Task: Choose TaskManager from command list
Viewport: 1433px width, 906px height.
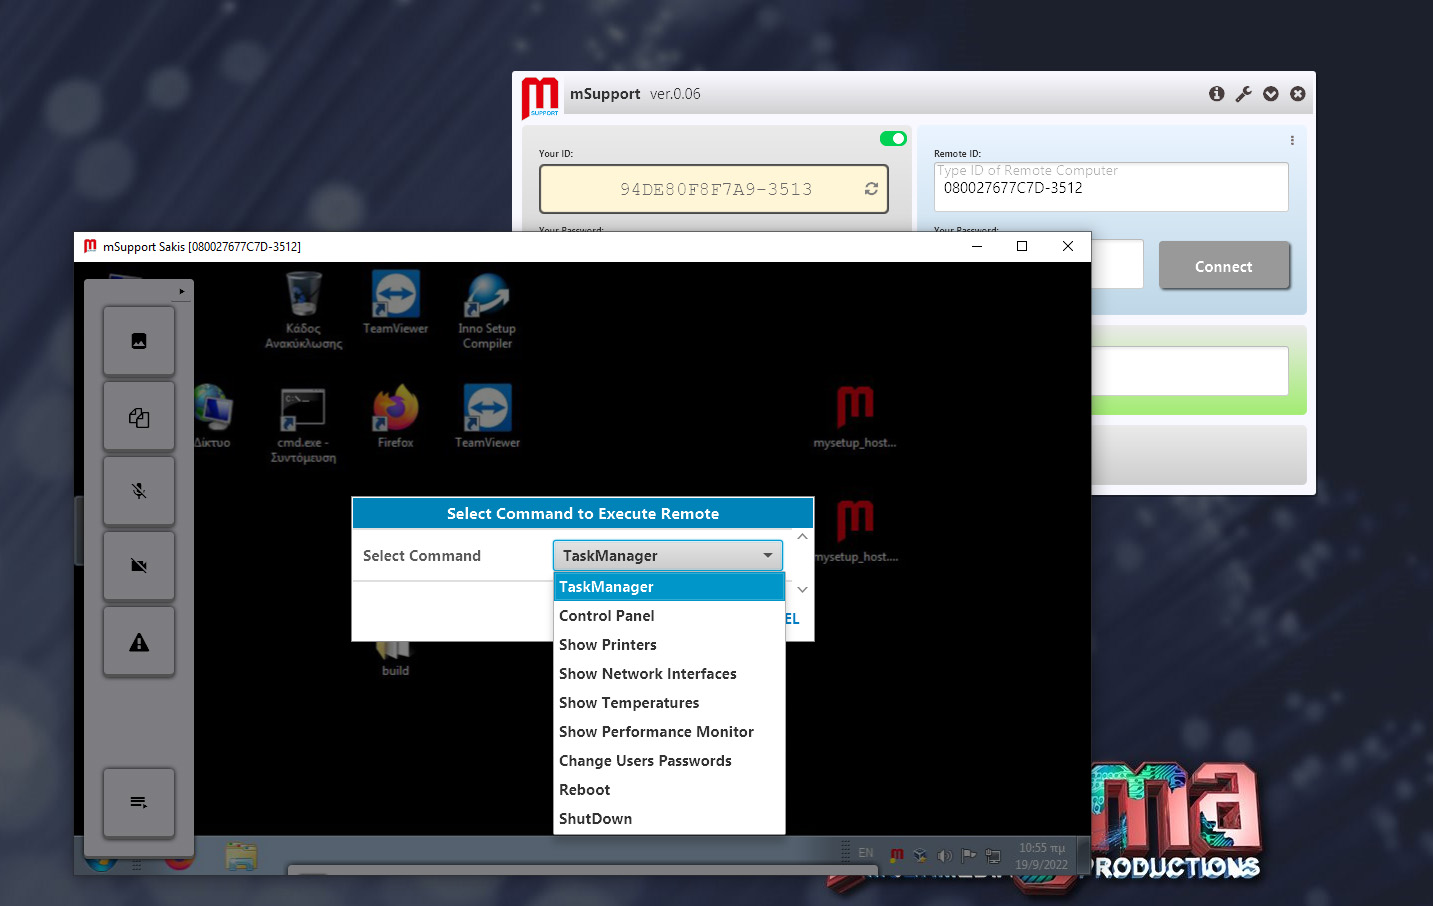Action: point(669,587)
